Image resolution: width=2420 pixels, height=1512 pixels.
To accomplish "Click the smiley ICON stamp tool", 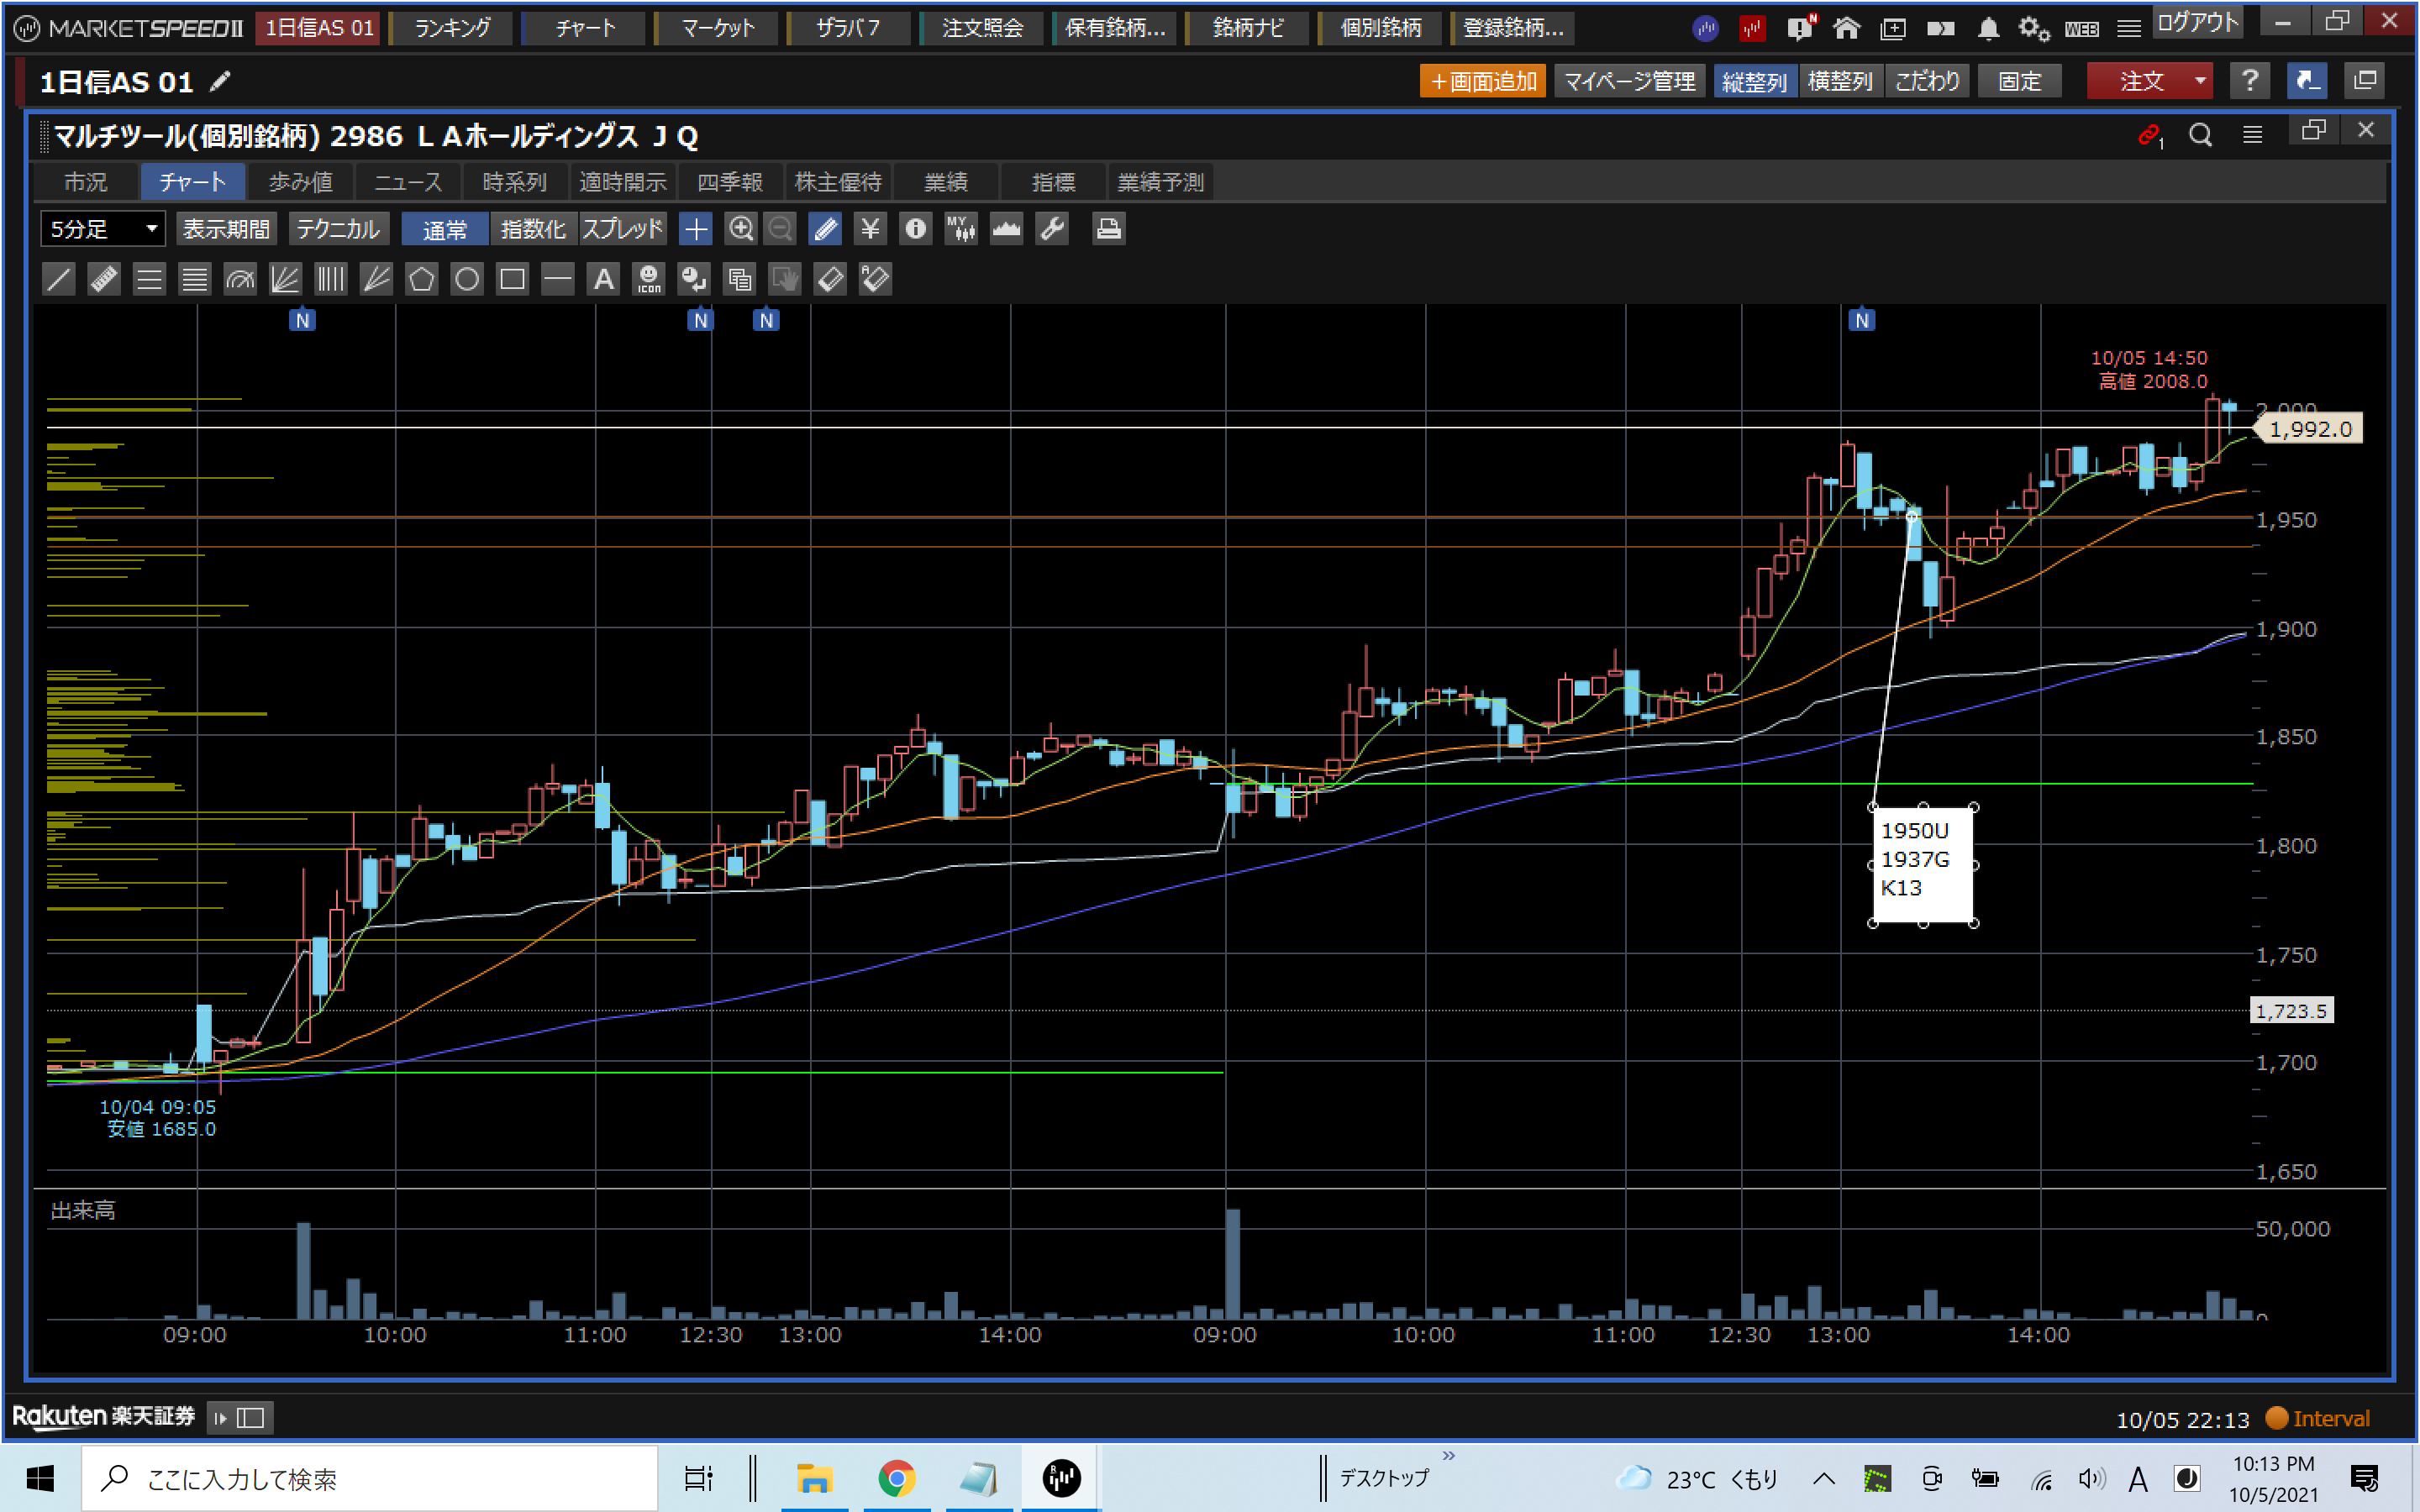I will (649, 279).
